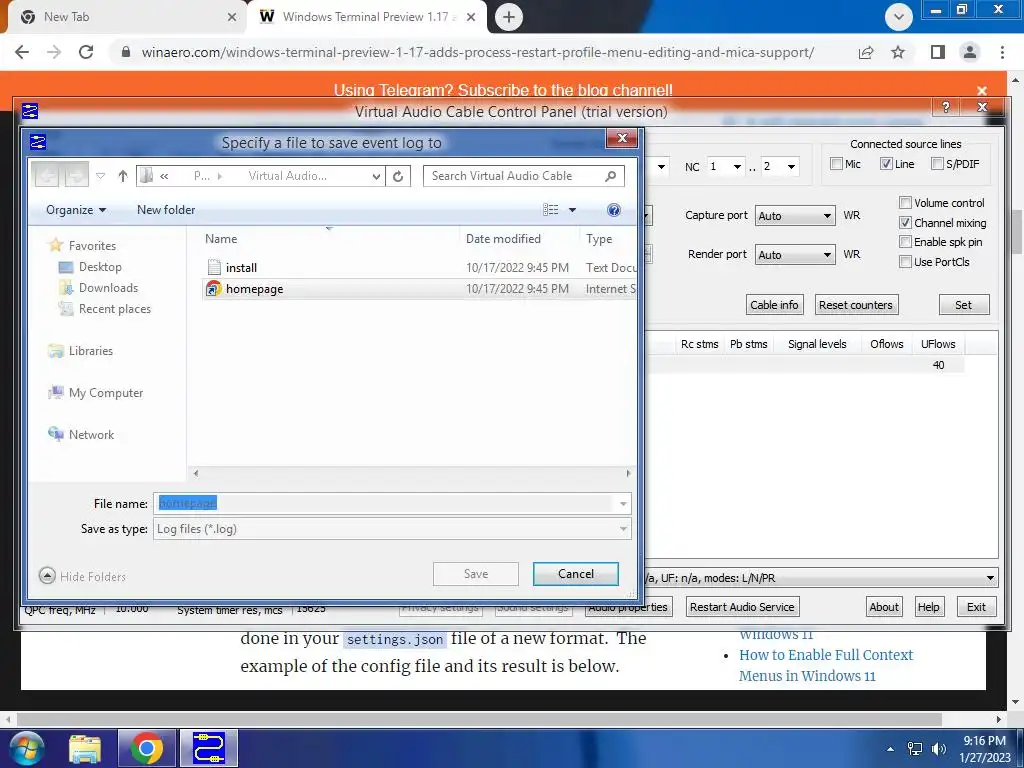Screen dimensions: 1024x768
Task: Tick the Use PortCls checkbox
Action: (905, 261)
